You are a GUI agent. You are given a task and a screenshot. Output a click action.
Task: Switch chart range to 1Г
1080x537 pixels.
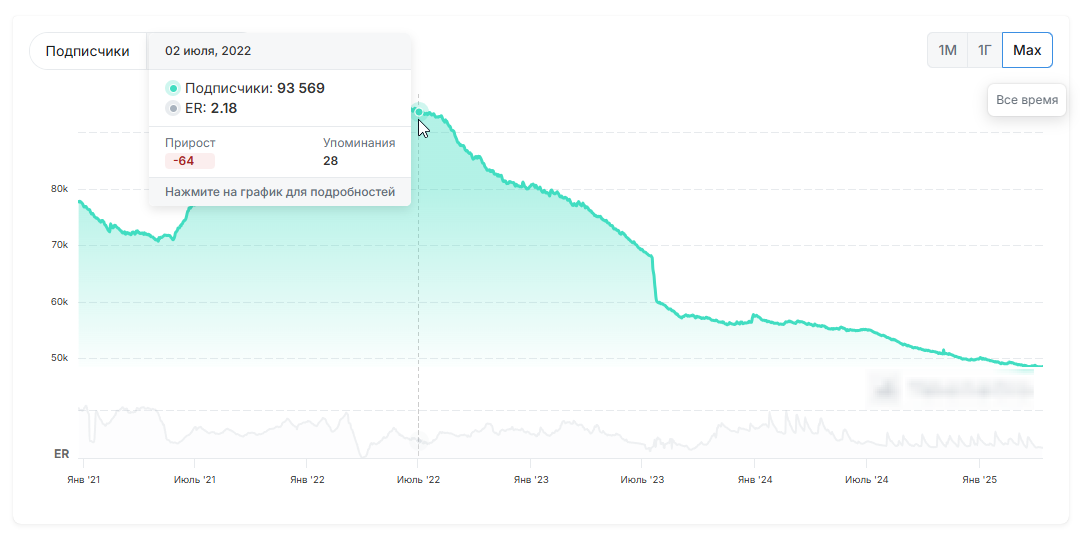984,50
